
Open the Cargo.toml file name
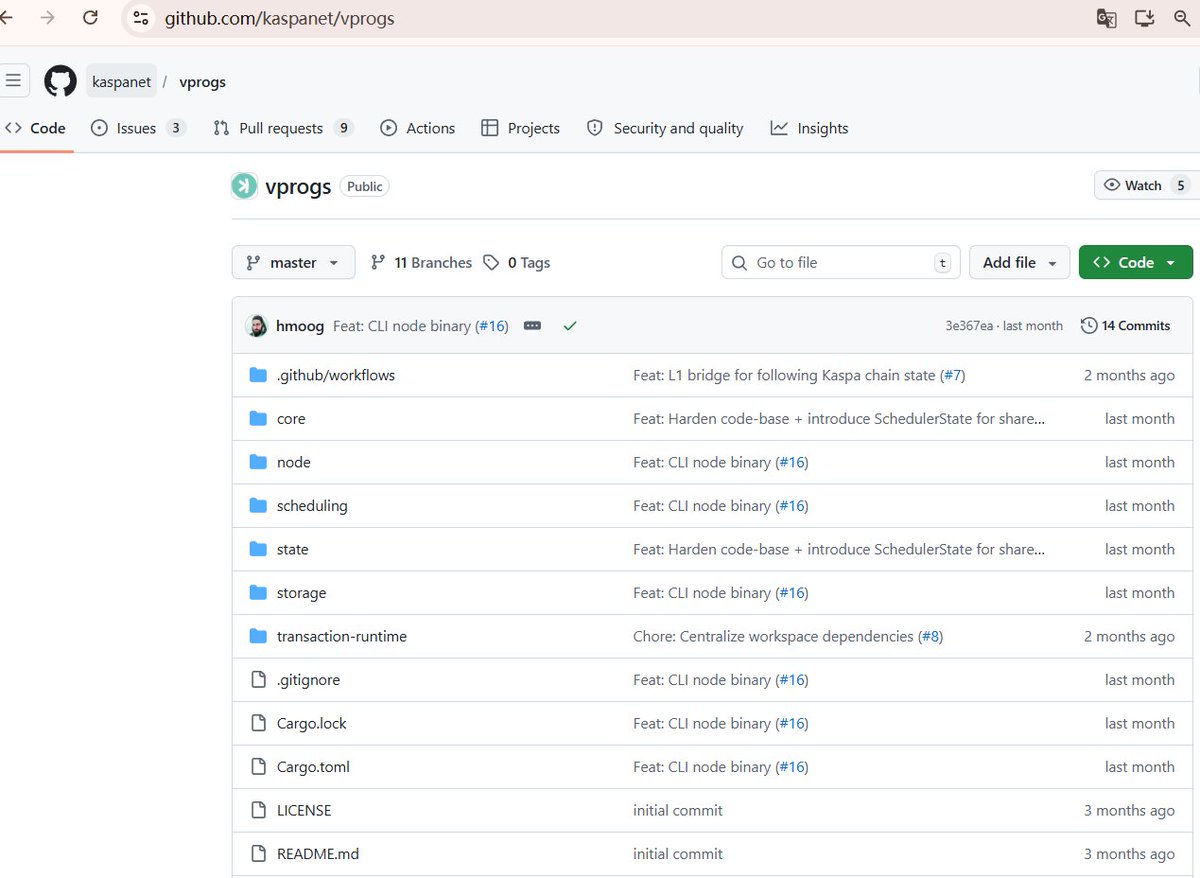313,767
